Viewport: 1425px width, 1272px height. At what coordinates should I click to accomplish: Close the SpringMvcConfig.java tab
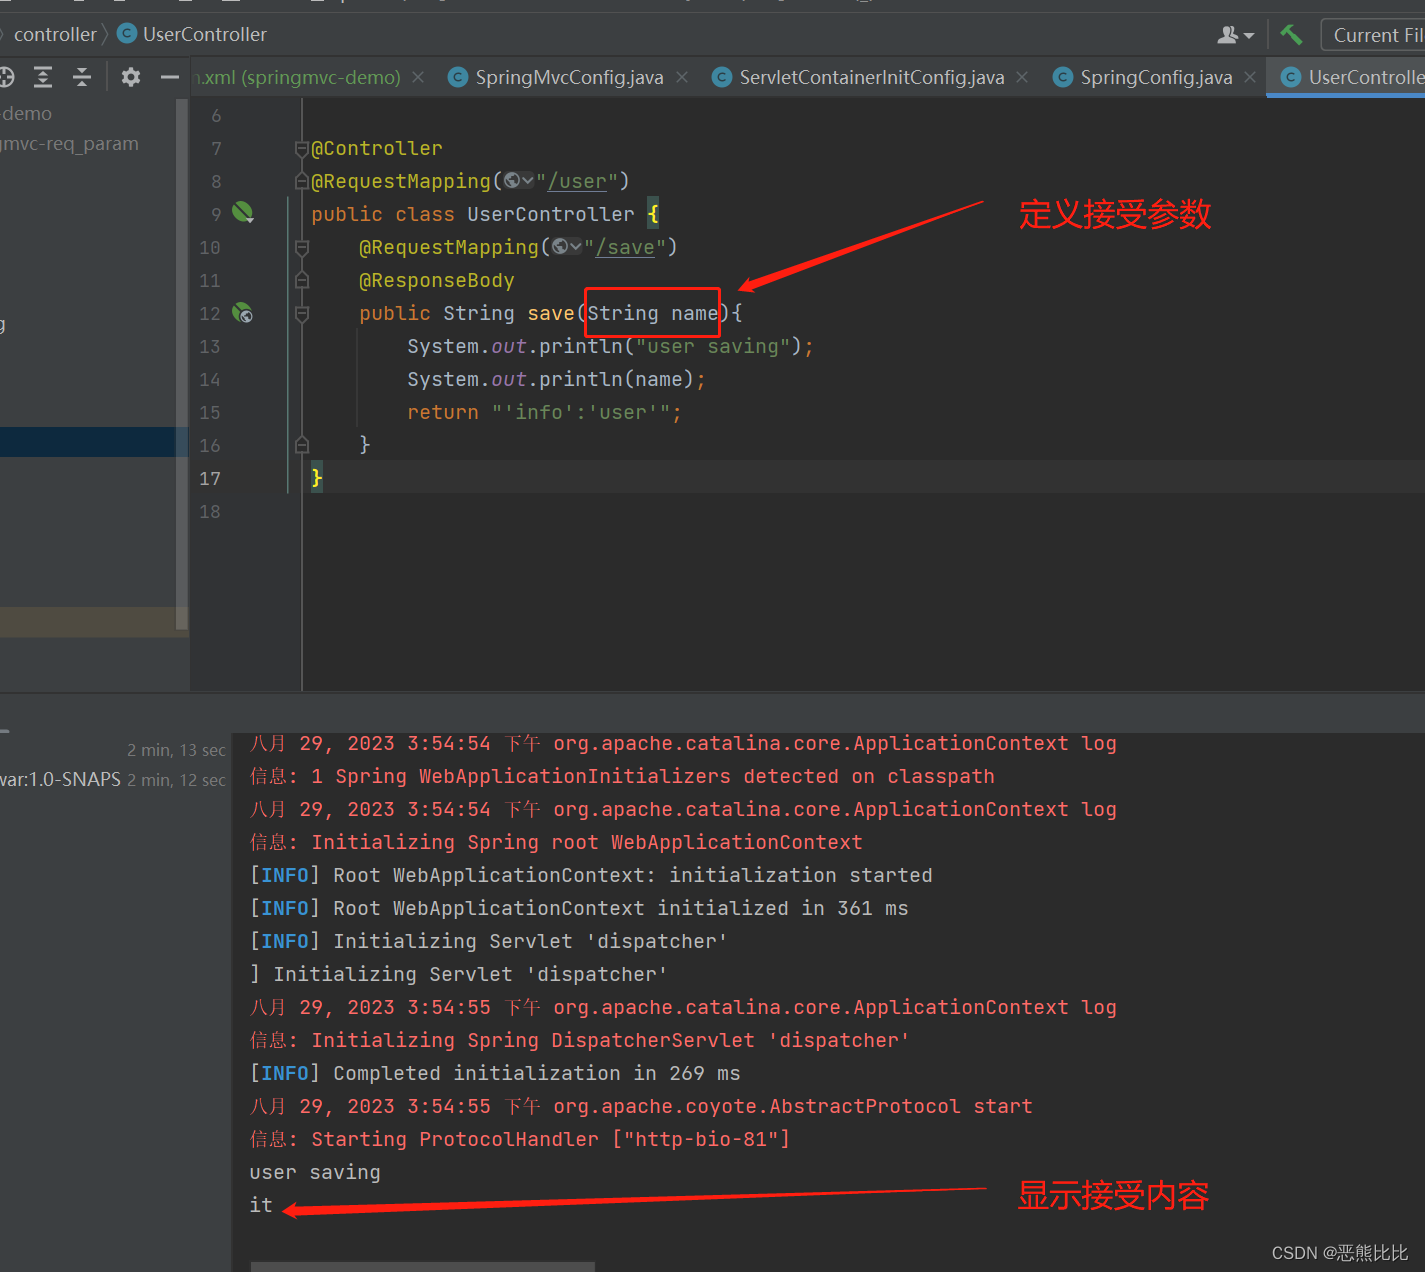(682, 77)
